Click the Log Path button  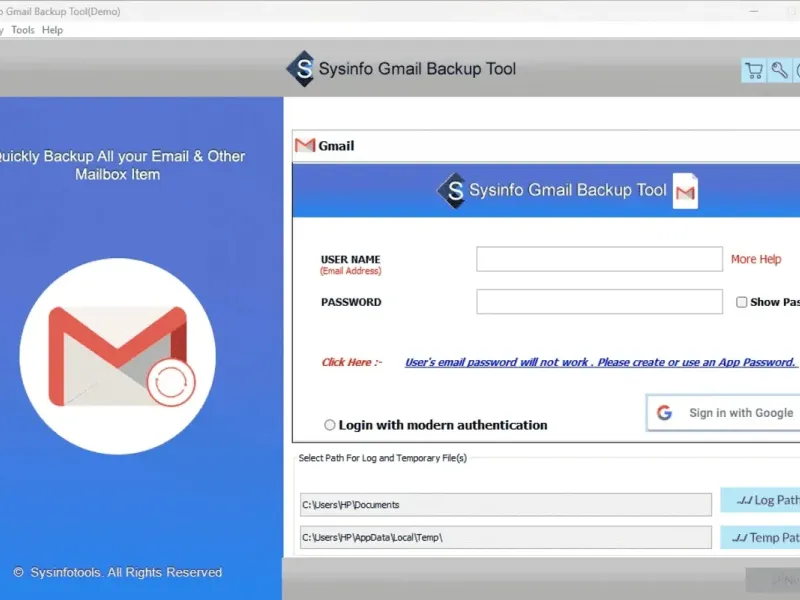pyautogui.click(x=760, y=500)
